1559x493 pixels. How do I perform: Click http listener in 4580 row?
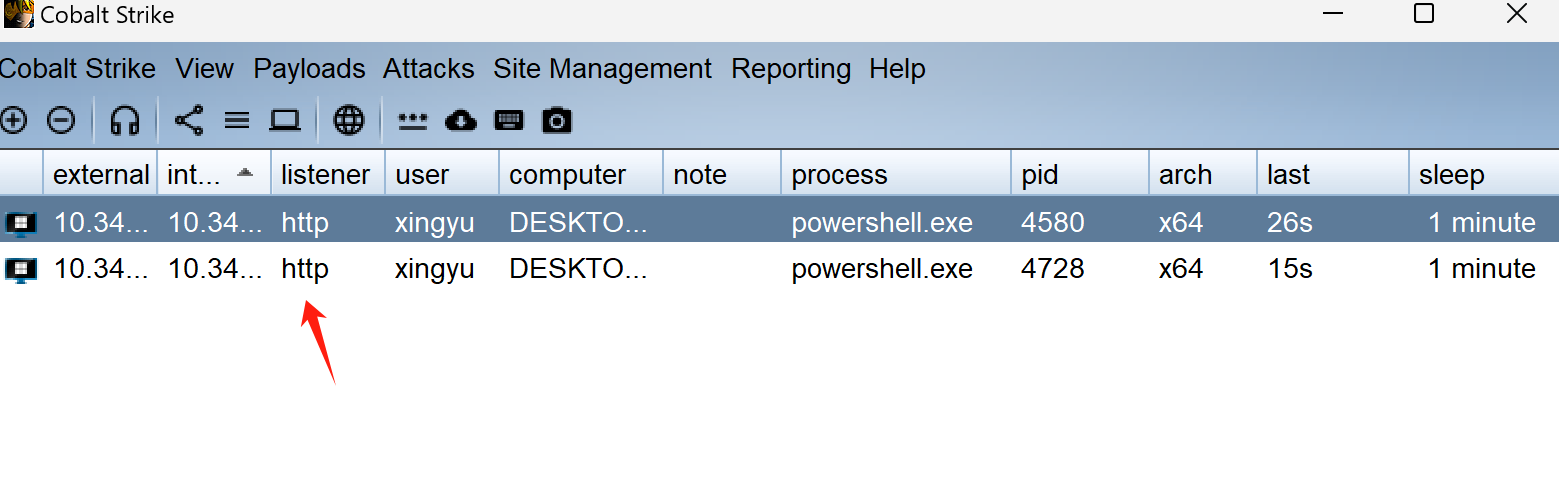(x=305, y=223)
